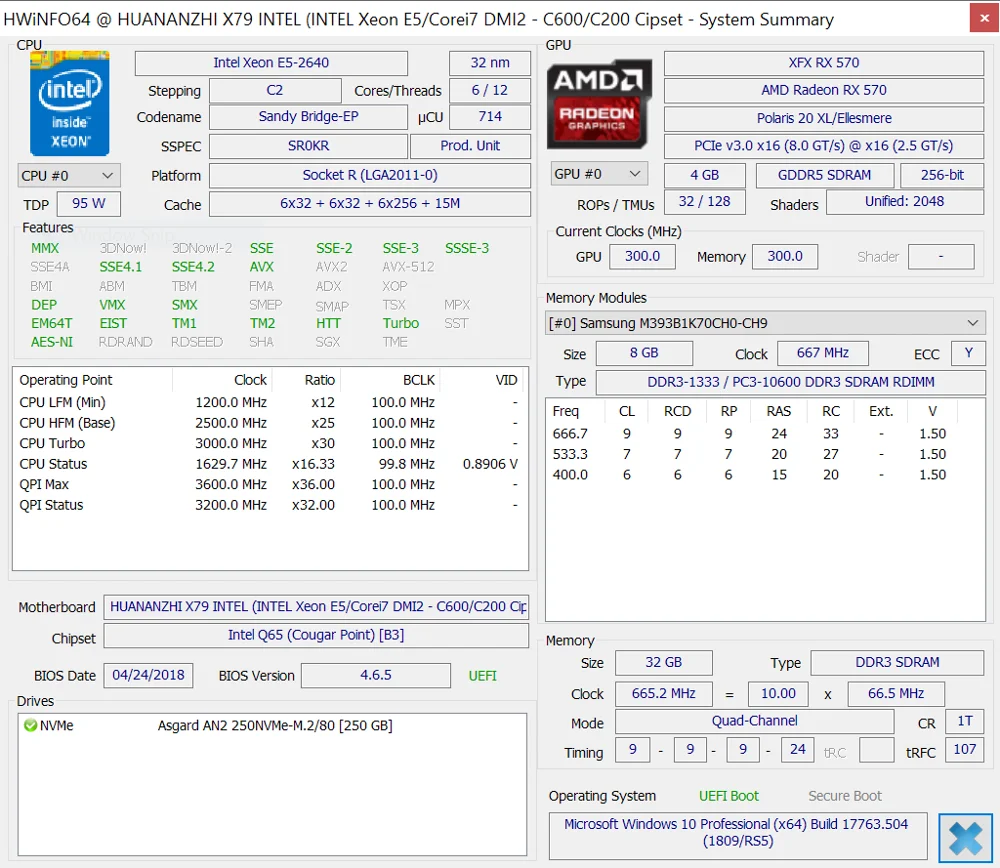Click the green NVMe drive status icon
1000x868 pixels.
[30, 726]
